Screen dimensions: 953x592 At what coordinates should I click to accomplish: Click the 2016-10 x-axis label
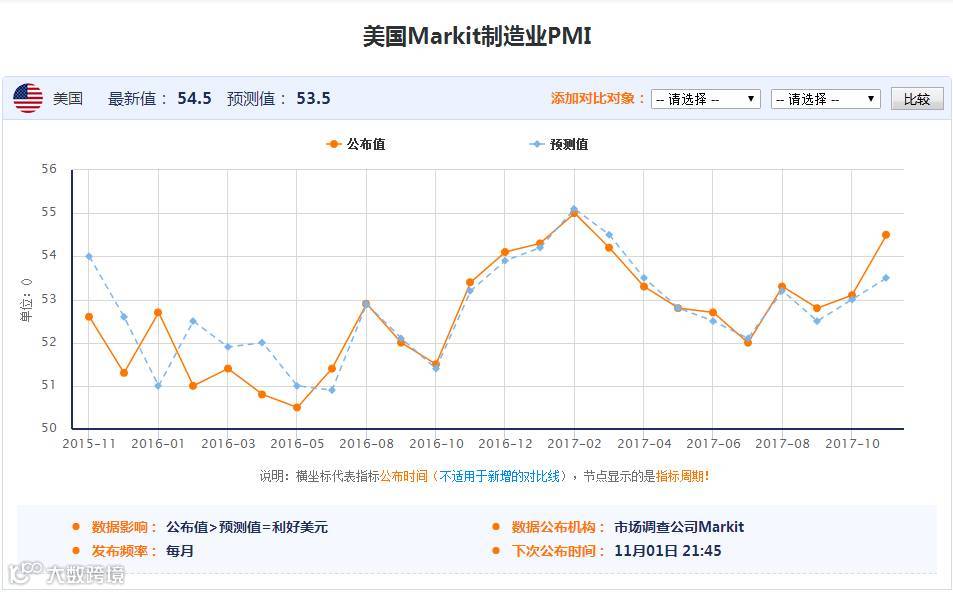436,444
